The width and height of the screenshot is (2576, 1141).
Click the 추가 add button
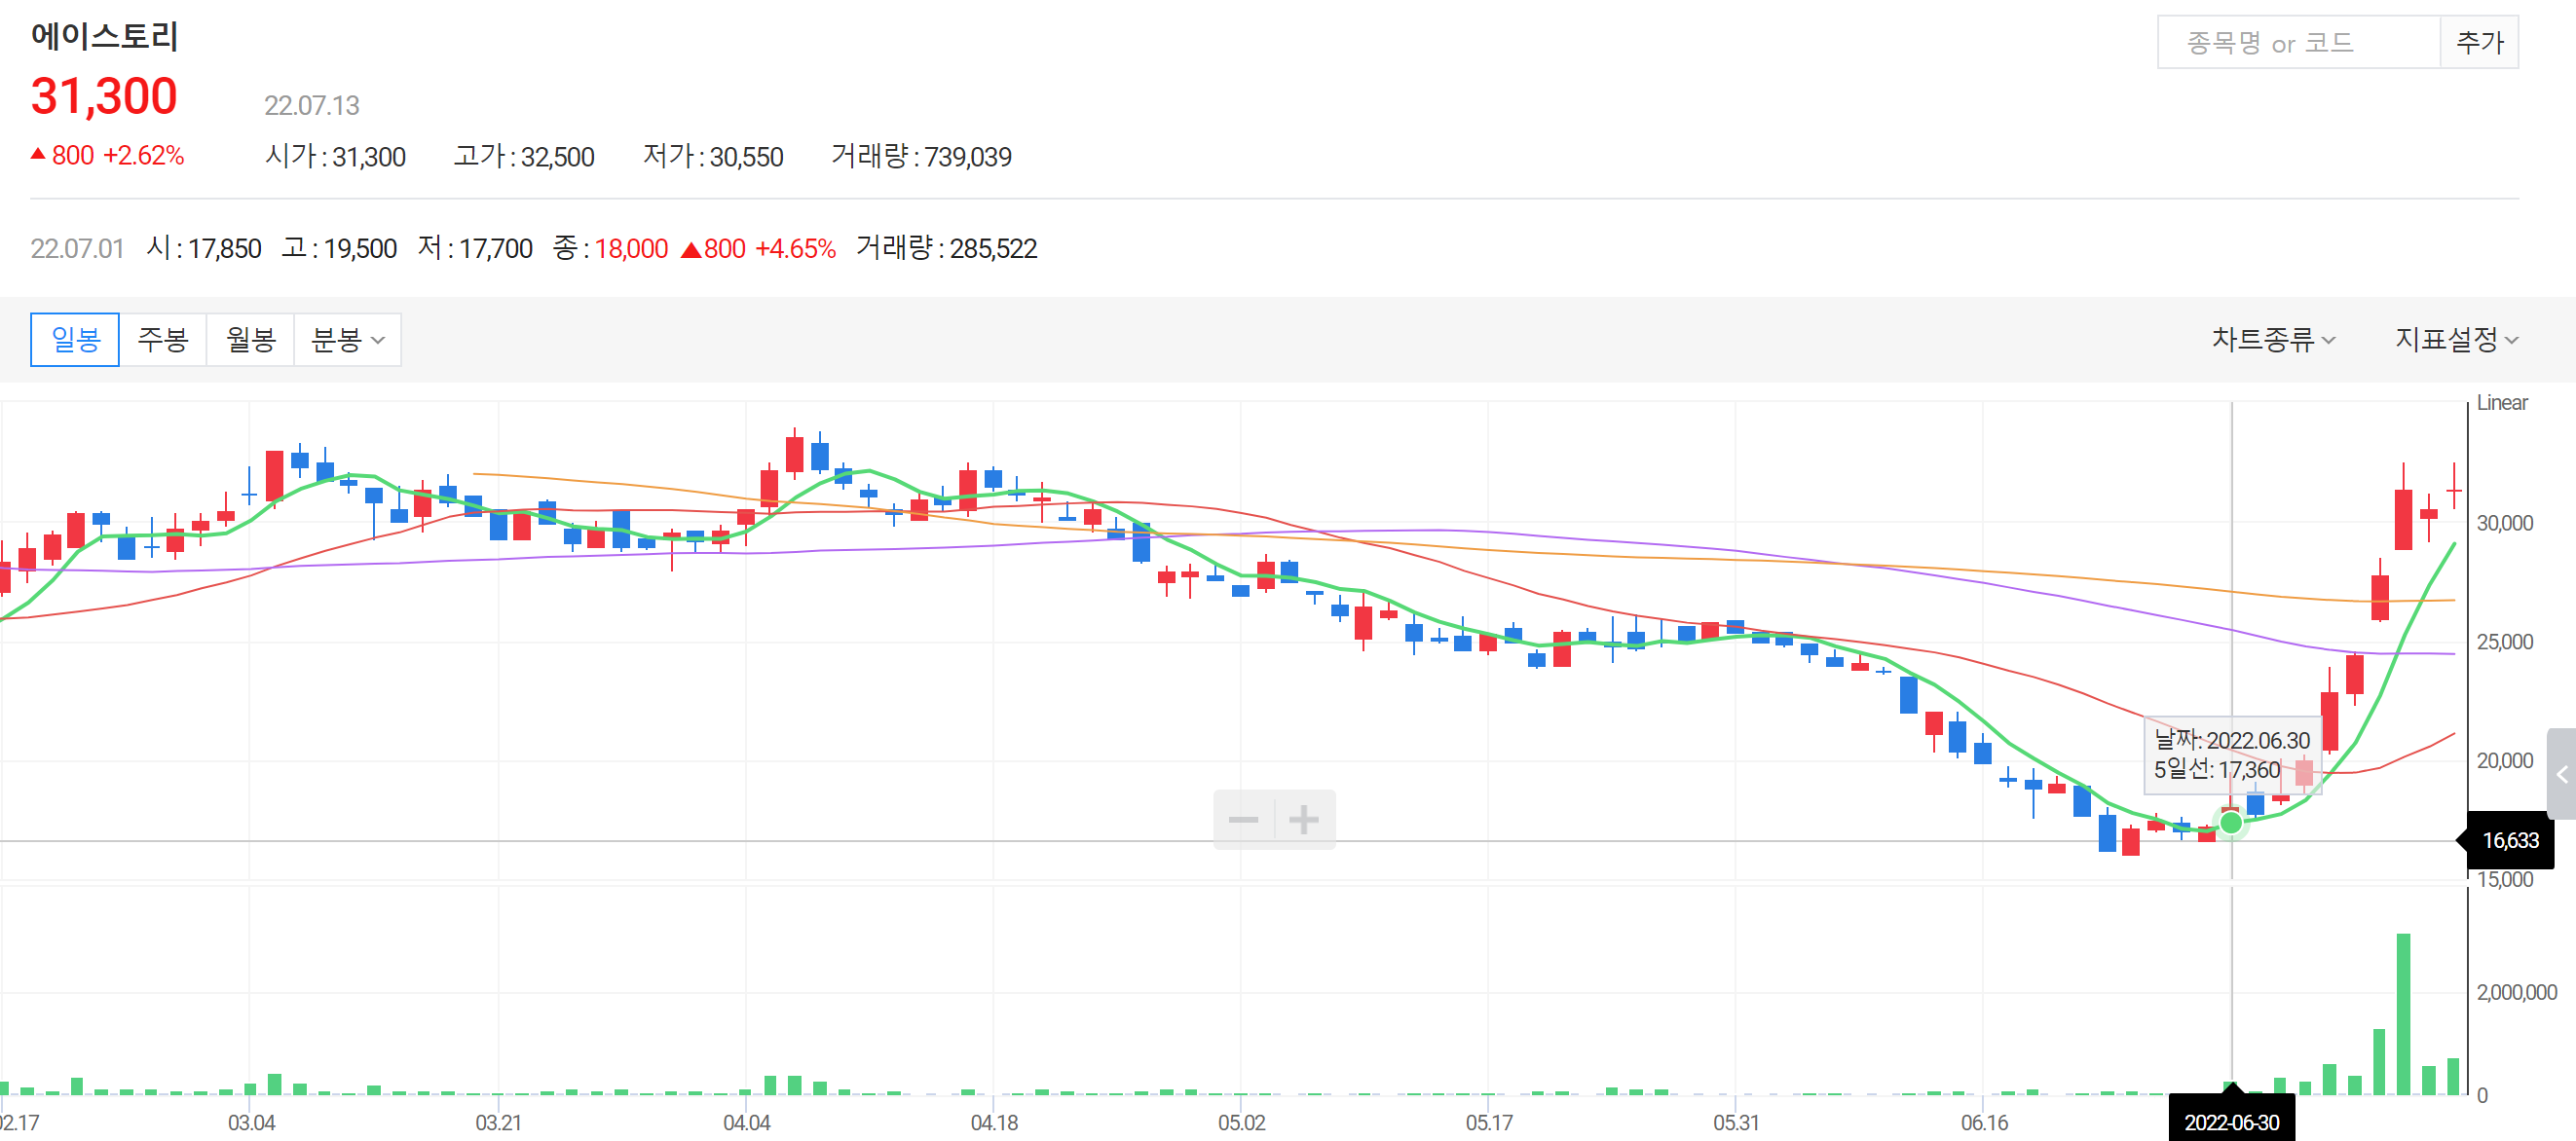click(2479, 42)
